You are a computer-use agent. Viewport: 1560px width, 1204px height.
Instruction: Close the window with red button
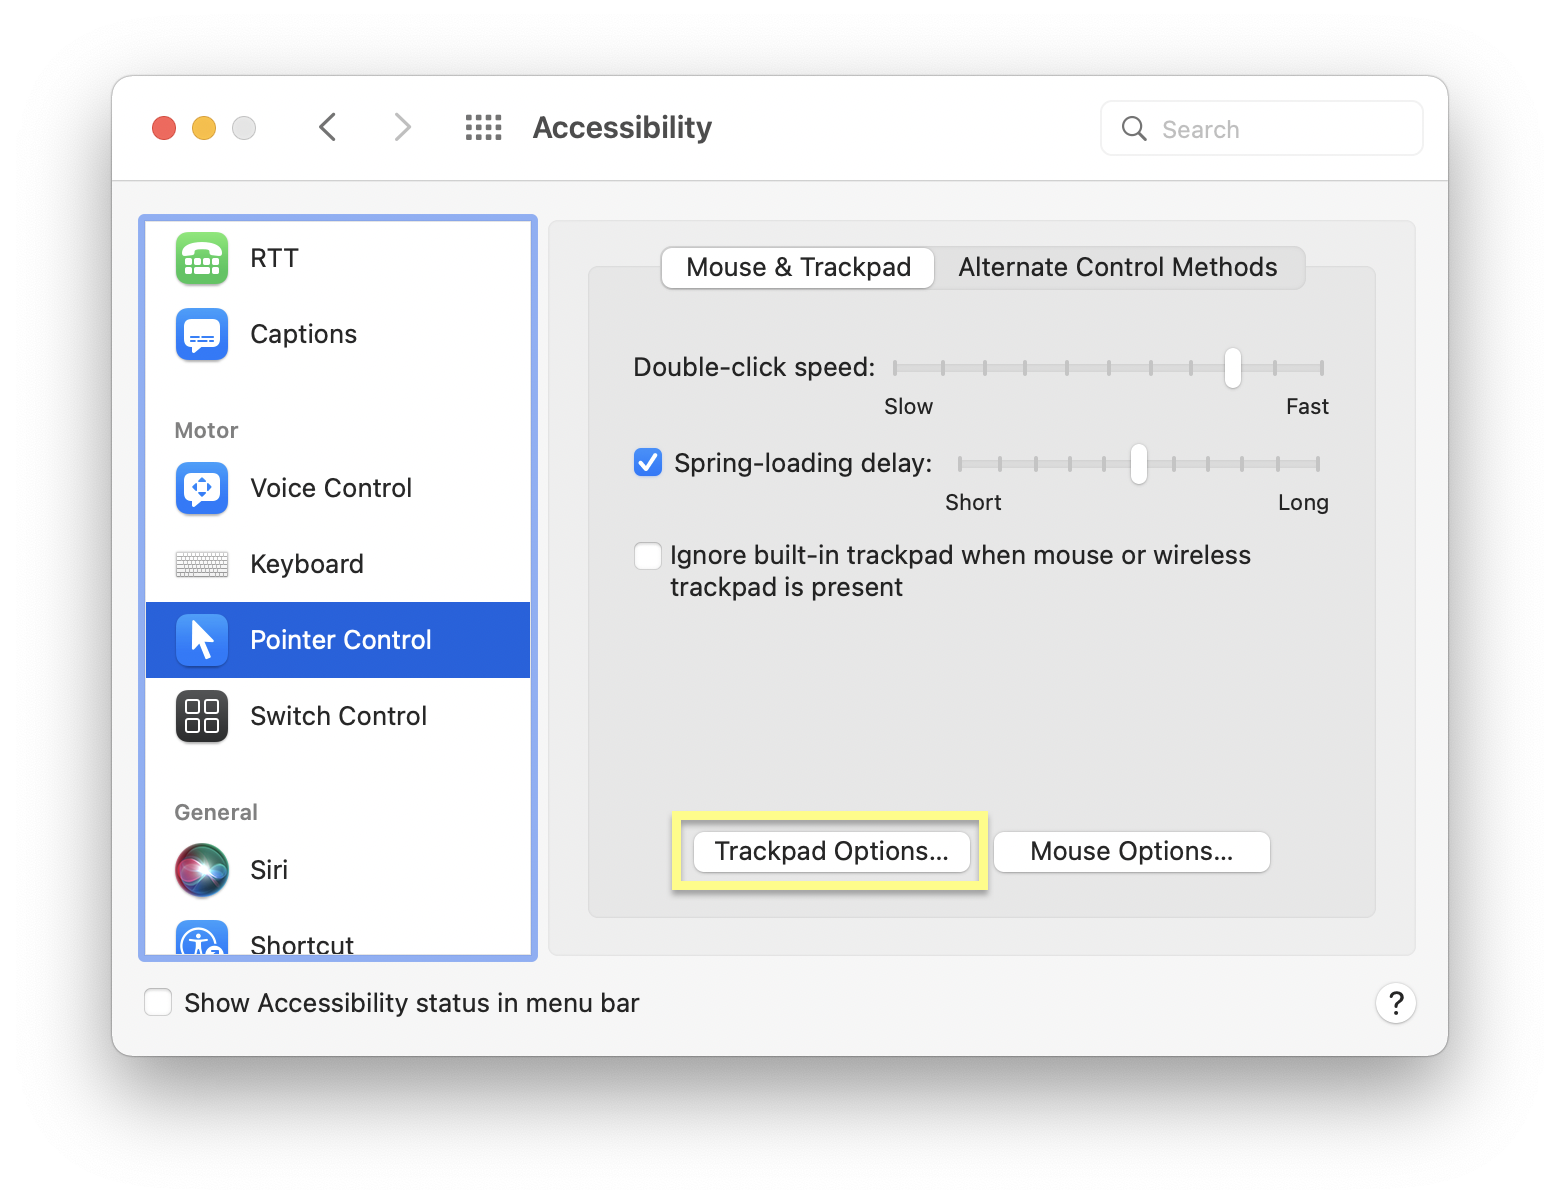point(164,128)
